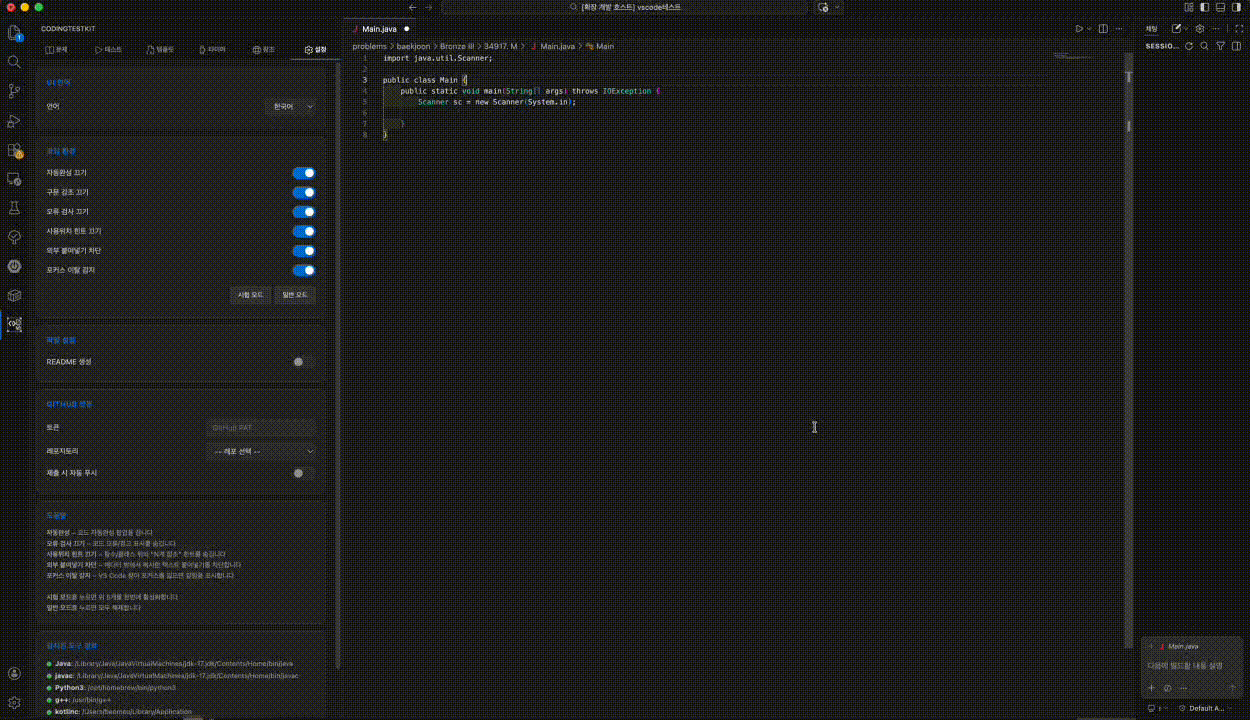This screenshot has height=720, width=1250.
Task: Open chat panel settings gear
Action: [x=1200, y=29]
